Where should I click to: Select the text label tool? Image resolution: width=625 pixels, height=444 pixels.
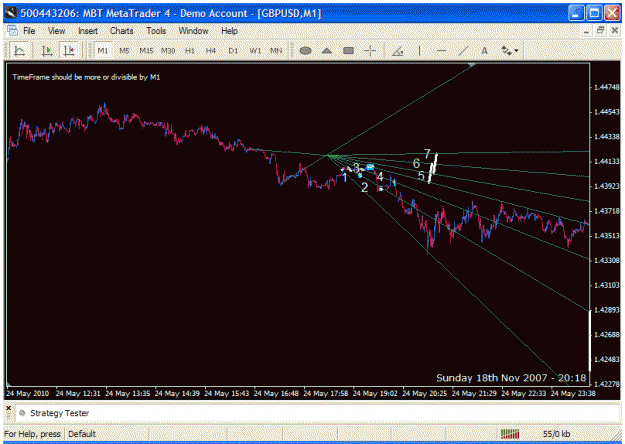click(484, 51)
